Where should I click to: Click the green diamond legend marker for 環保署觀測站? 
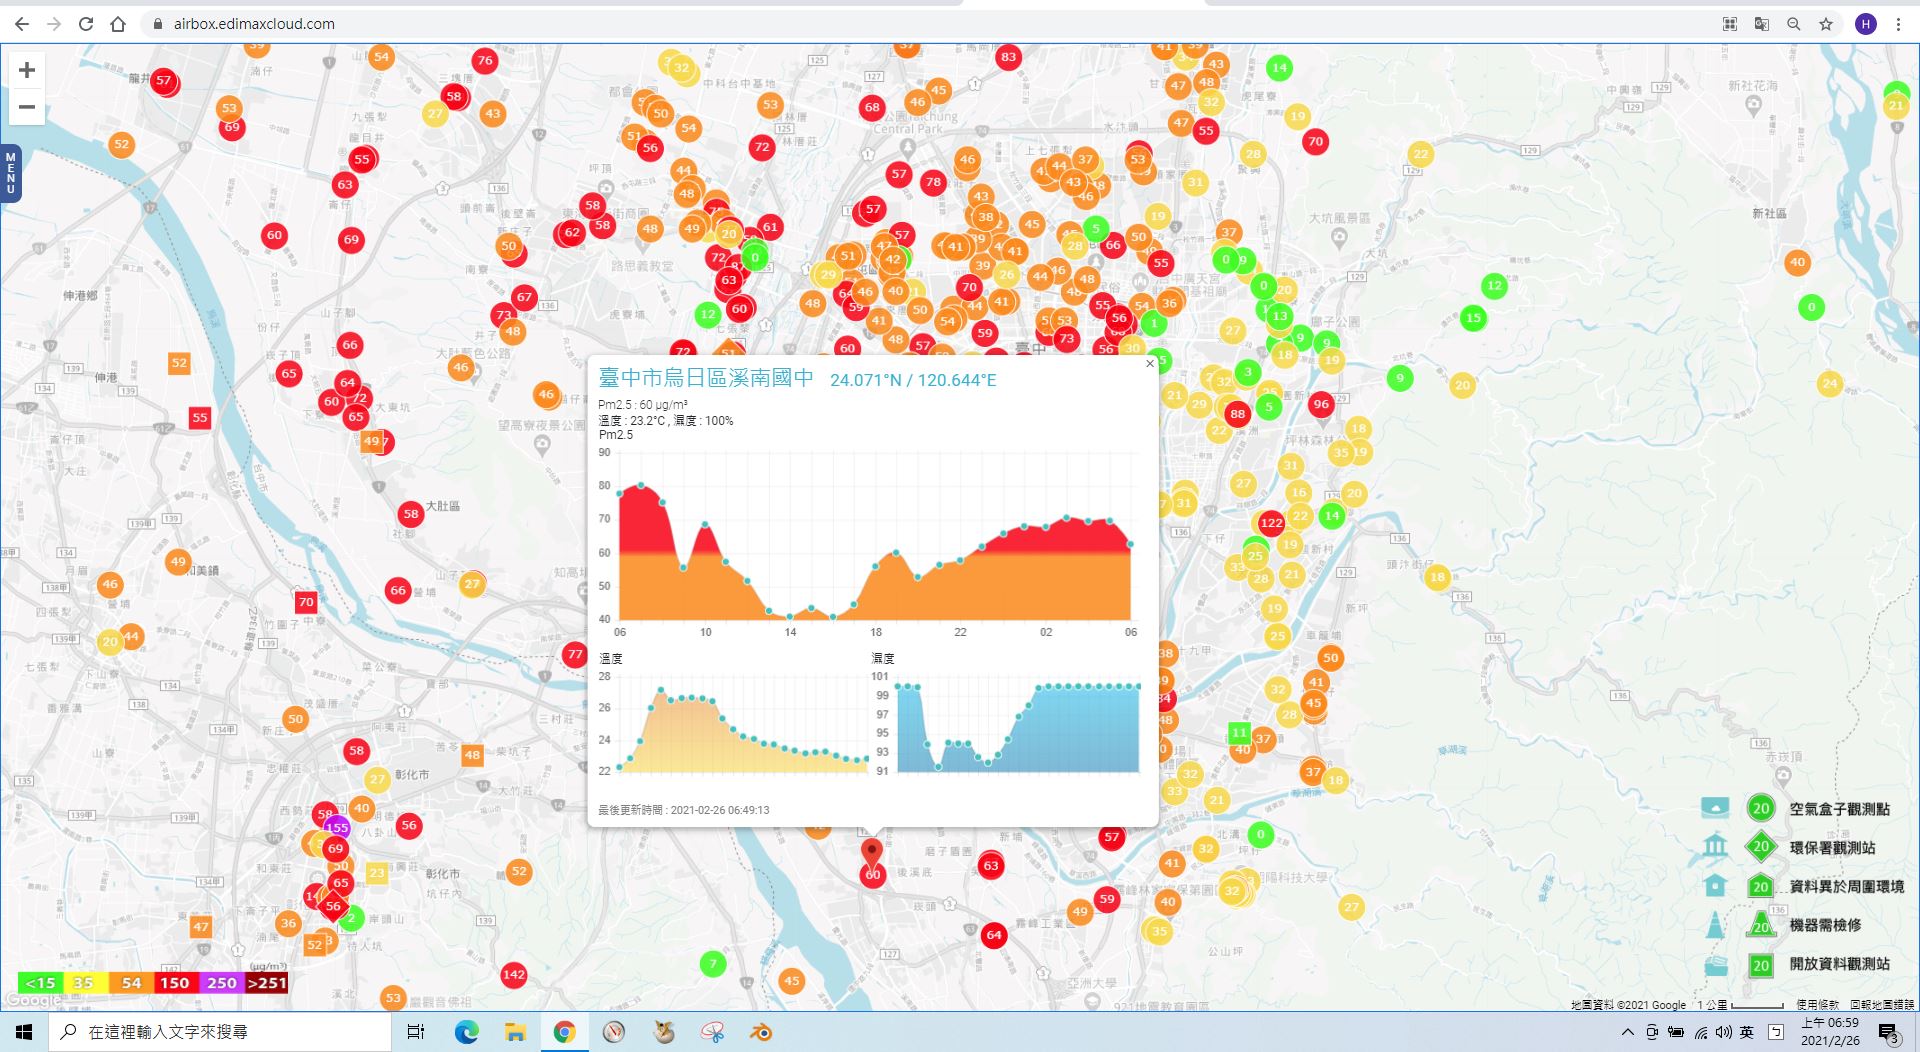pos(1761,847)
